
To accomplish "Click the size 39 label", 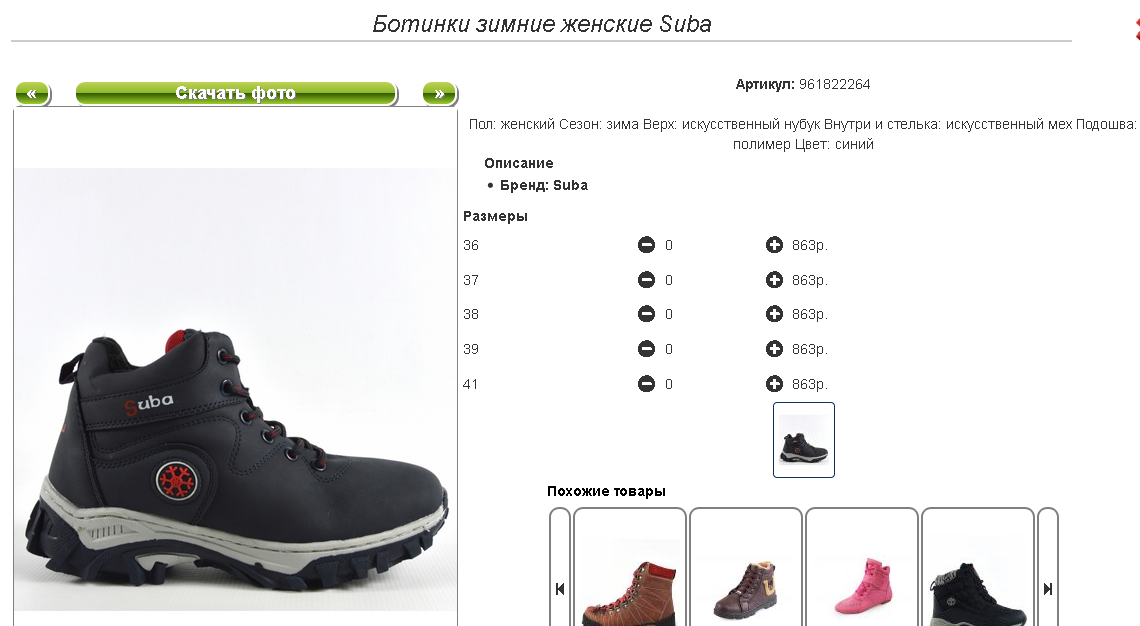I will tap(471, 350).
